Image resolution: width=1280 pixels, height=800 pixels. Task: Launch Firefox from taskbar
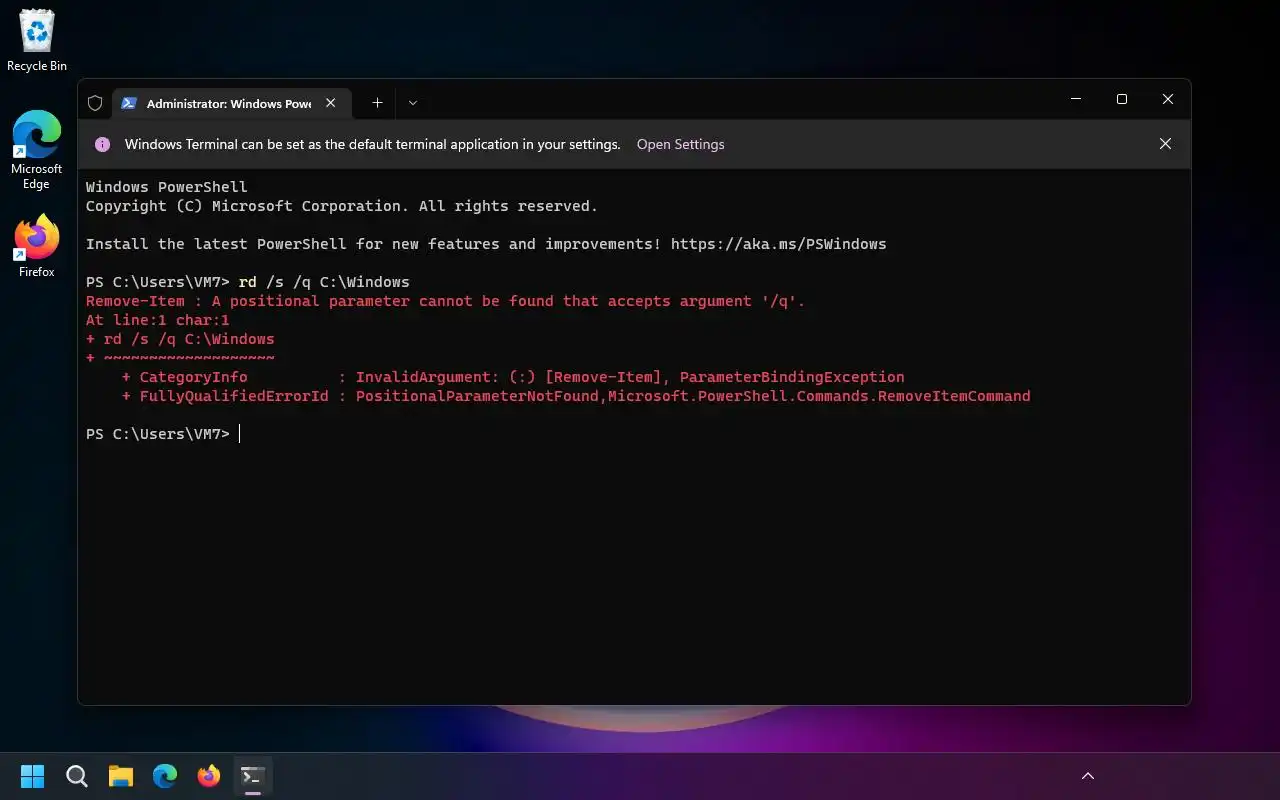point(209,776)
